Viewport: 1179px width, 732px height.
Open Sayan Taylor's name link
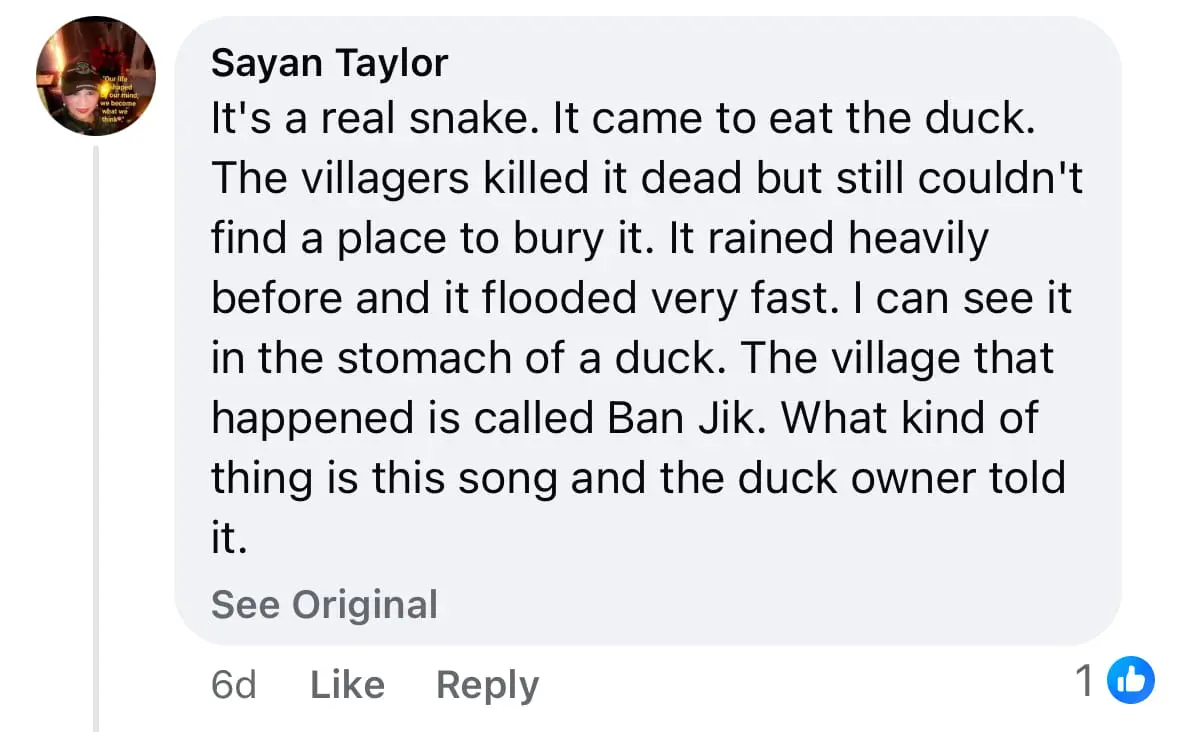[330, 62]
